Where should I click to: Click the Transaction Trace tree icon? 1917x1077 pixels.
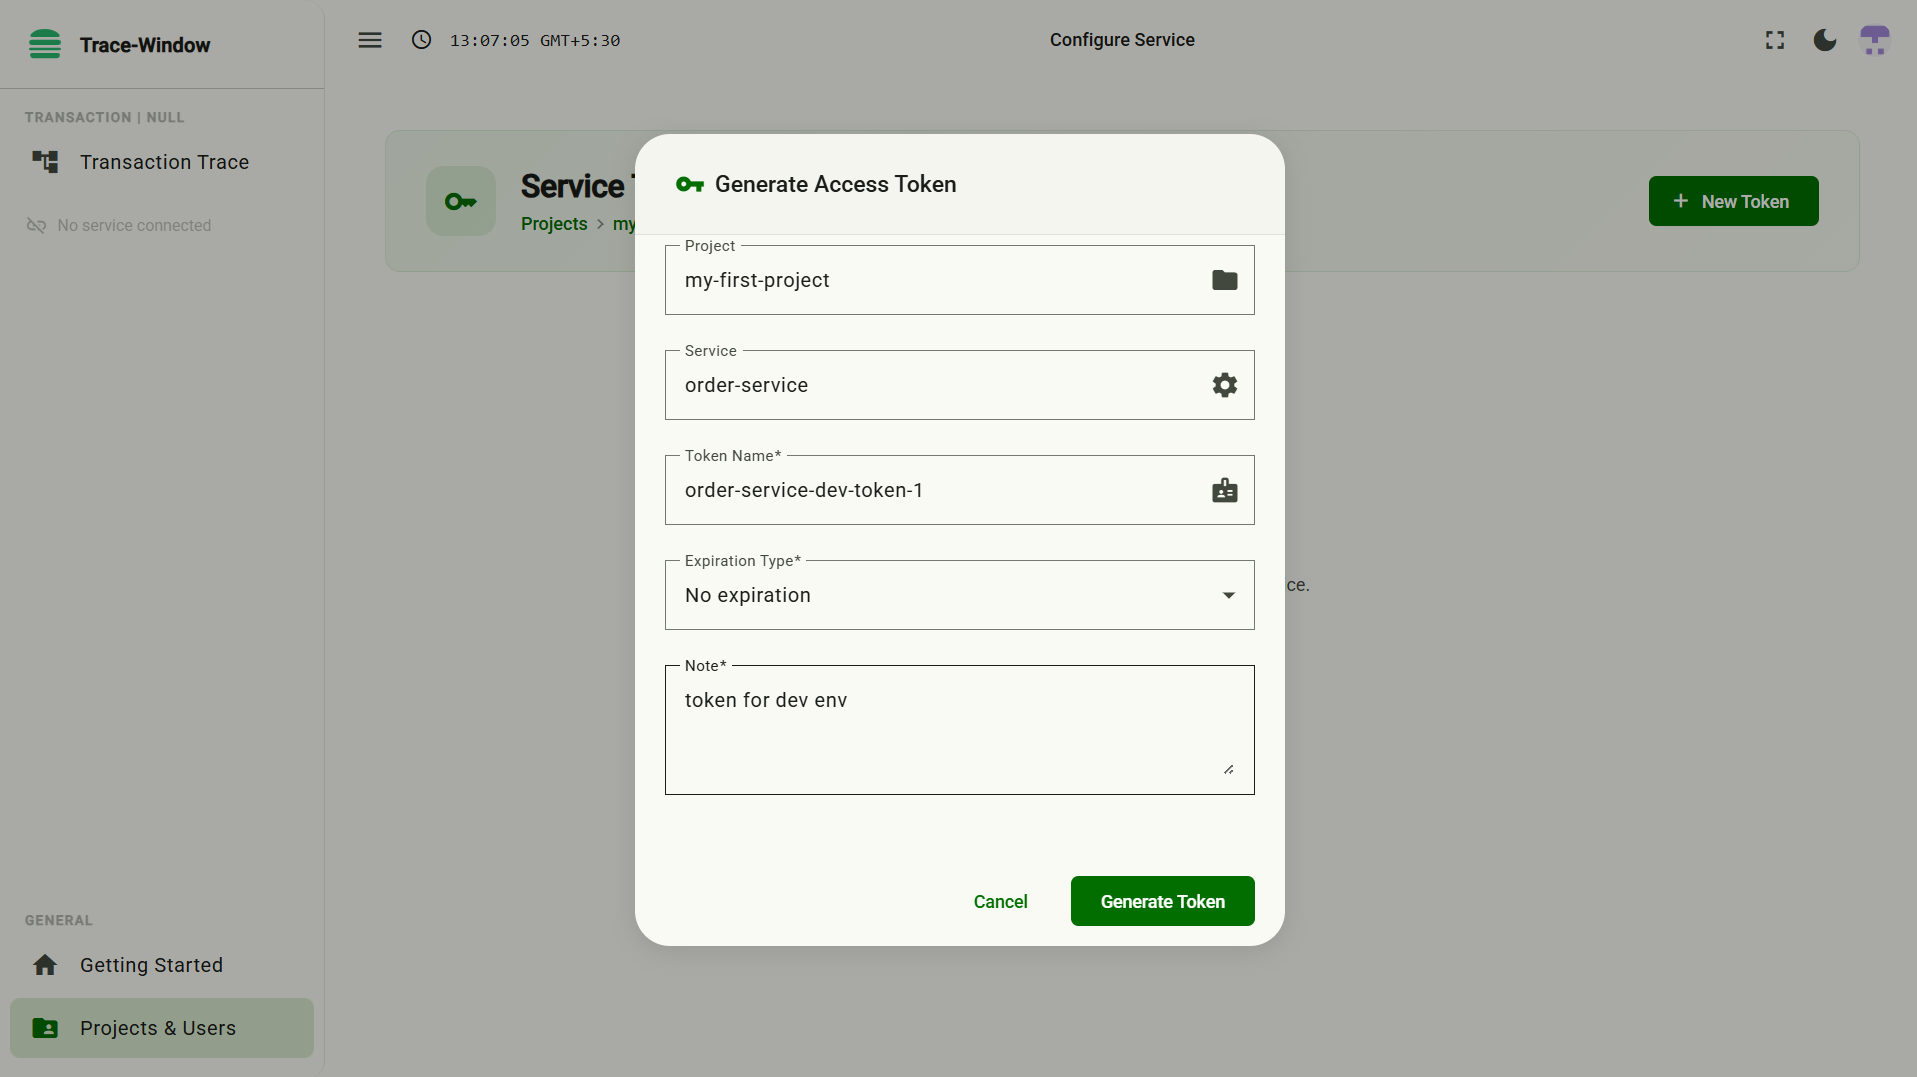pyautogui.click(x=45, y=162)
